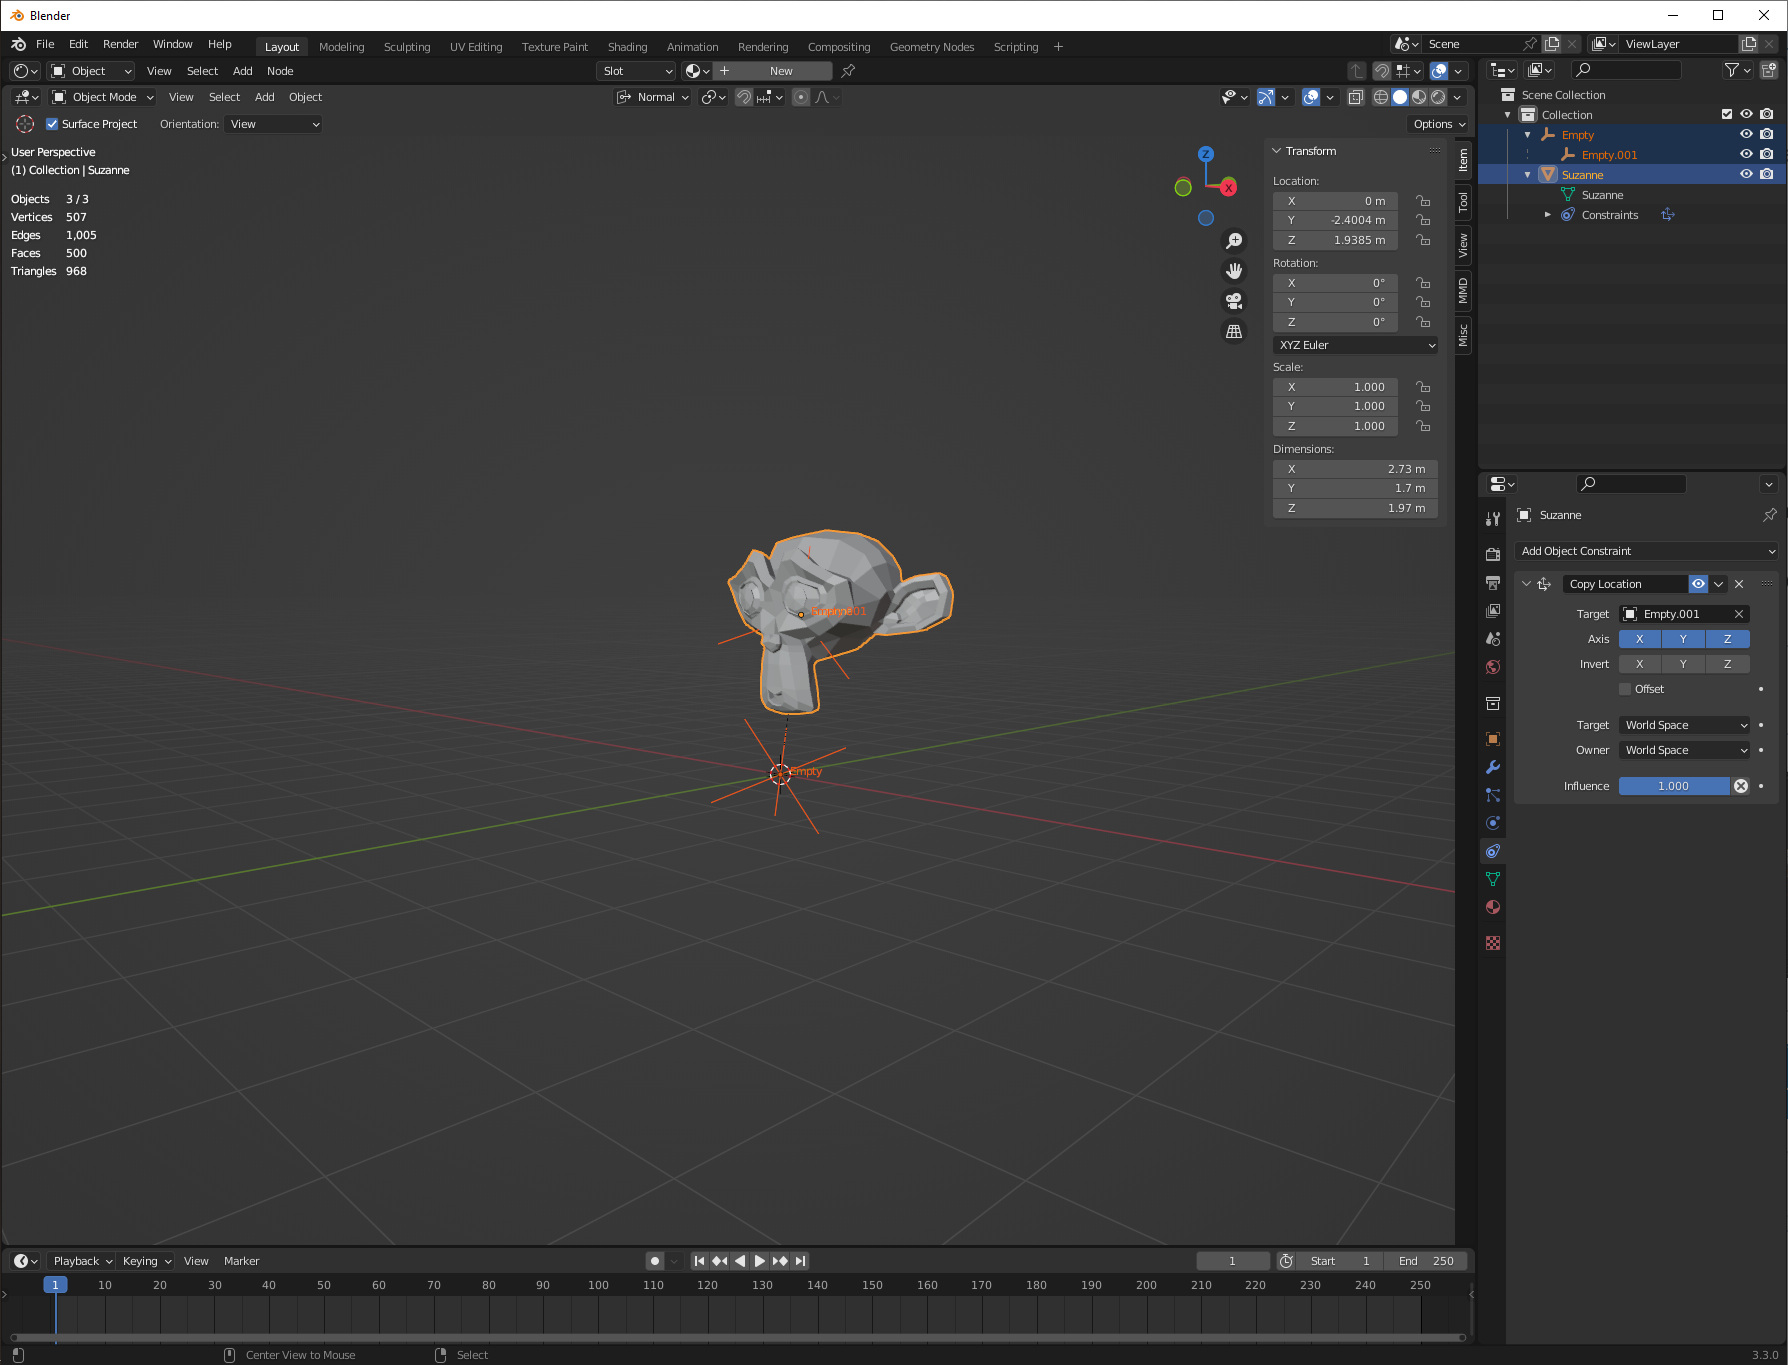Open the Particles properties tab icon
Image resolution: width=1788 pixels, height=1365 pixels.
click(x=1493, y=795)
